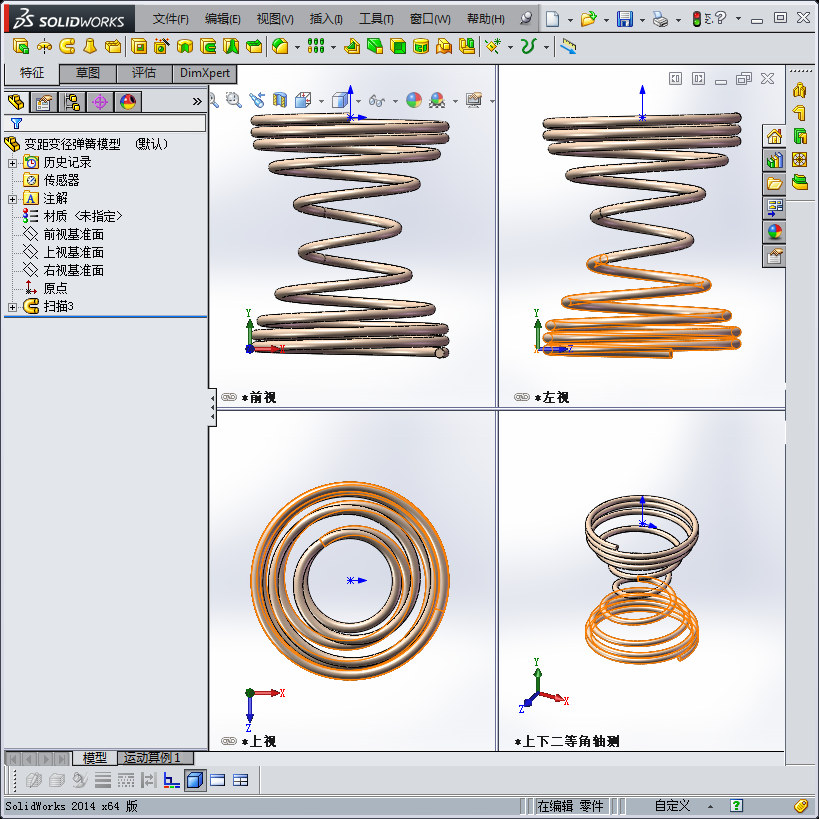Select the Revolved Cut tool
The image size is (819, 819).
pyautogui.click(x=185, y=46)
